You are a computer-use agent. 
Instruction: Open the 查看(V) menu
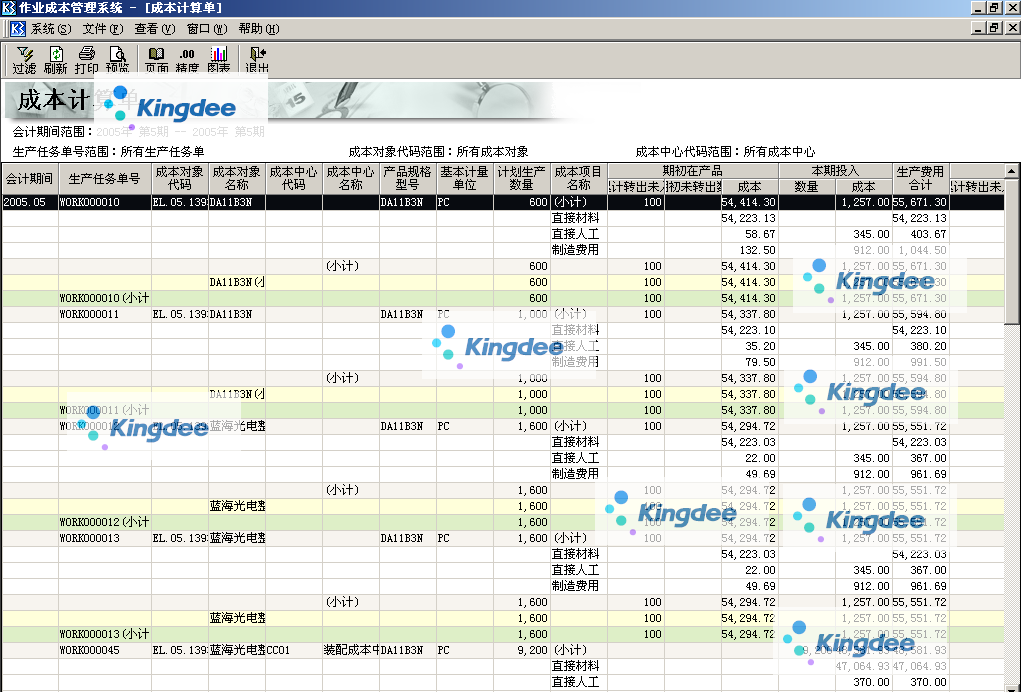(154, 29)
